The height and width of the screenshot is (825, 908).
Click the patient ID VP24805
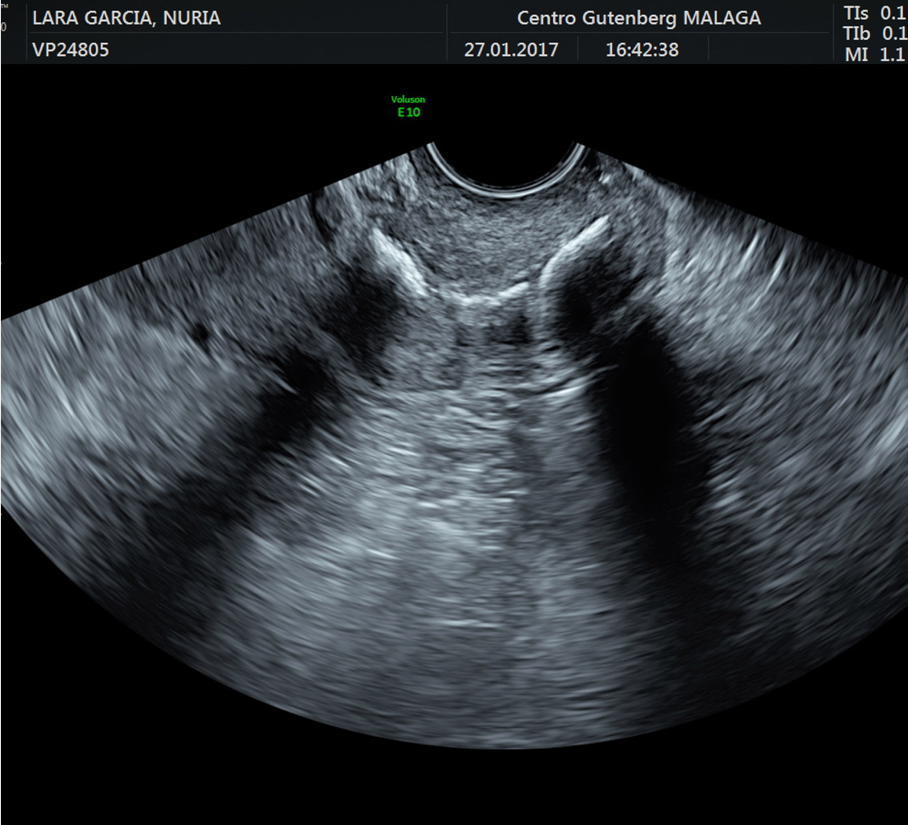[71, 50]
